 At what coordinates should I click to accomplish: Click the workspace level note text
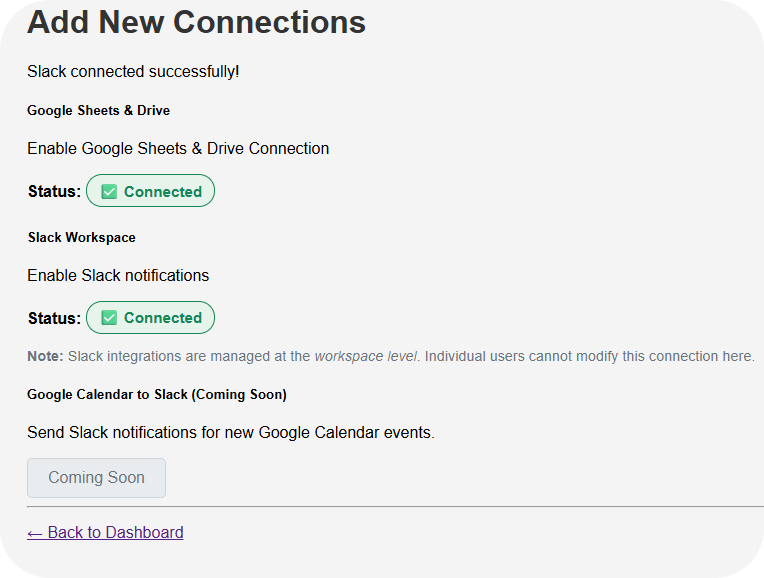391,356
